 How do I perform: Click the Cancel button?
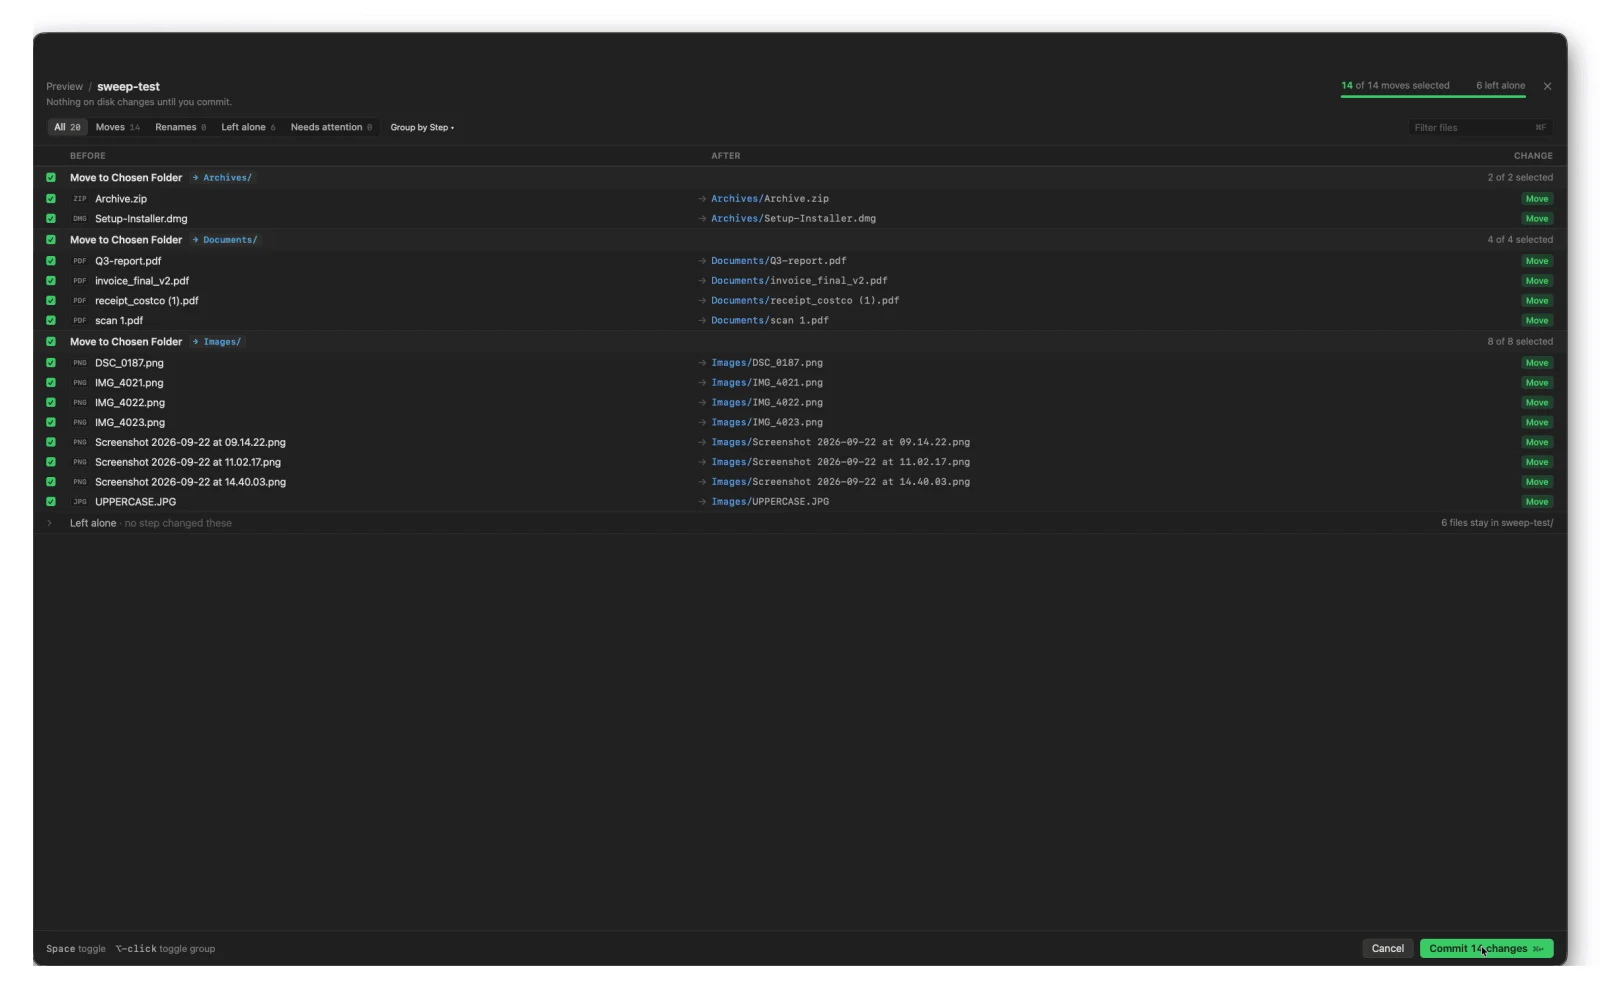pos(1387,949)
